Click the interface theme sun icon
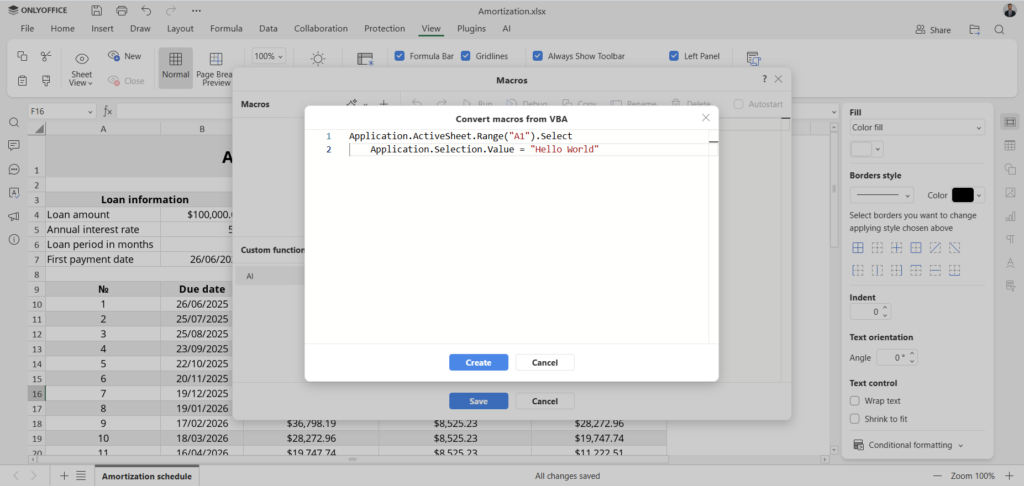Image resolution: width=1024 pixels, height=486 pixels. [x=318, y=59]
